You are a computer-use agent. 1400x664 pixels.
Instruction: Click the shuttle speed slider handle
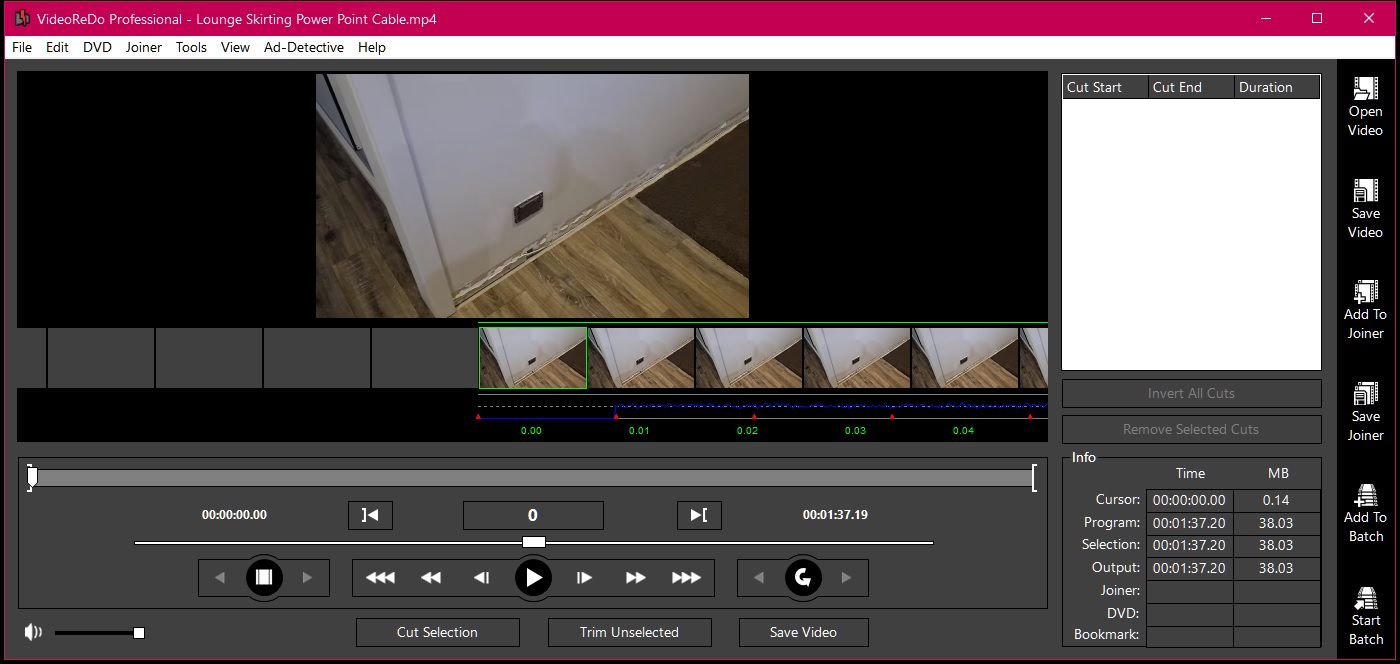(534, 542)
